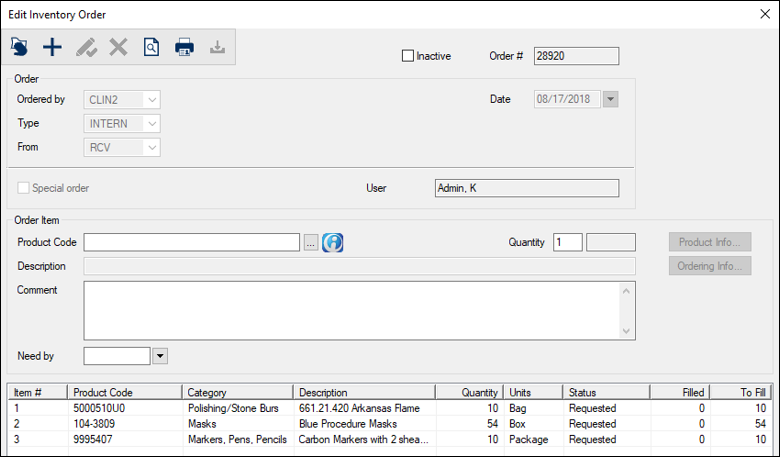Click the plus icon to add new
Screen dimensions: 780x457
(52, 47)
